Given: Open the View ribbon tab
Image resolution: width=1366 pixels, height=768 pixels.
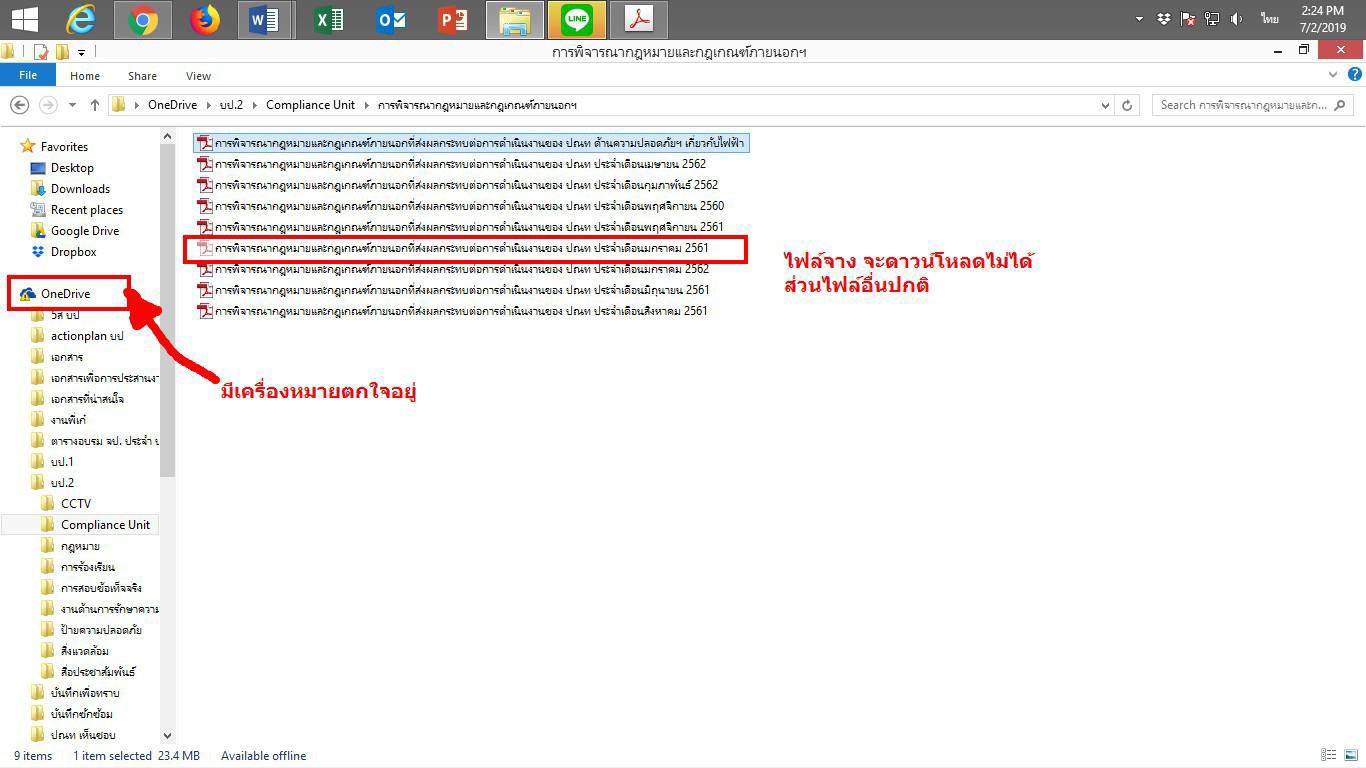Looking at the screenshot, I should click(x=198, y=76).
